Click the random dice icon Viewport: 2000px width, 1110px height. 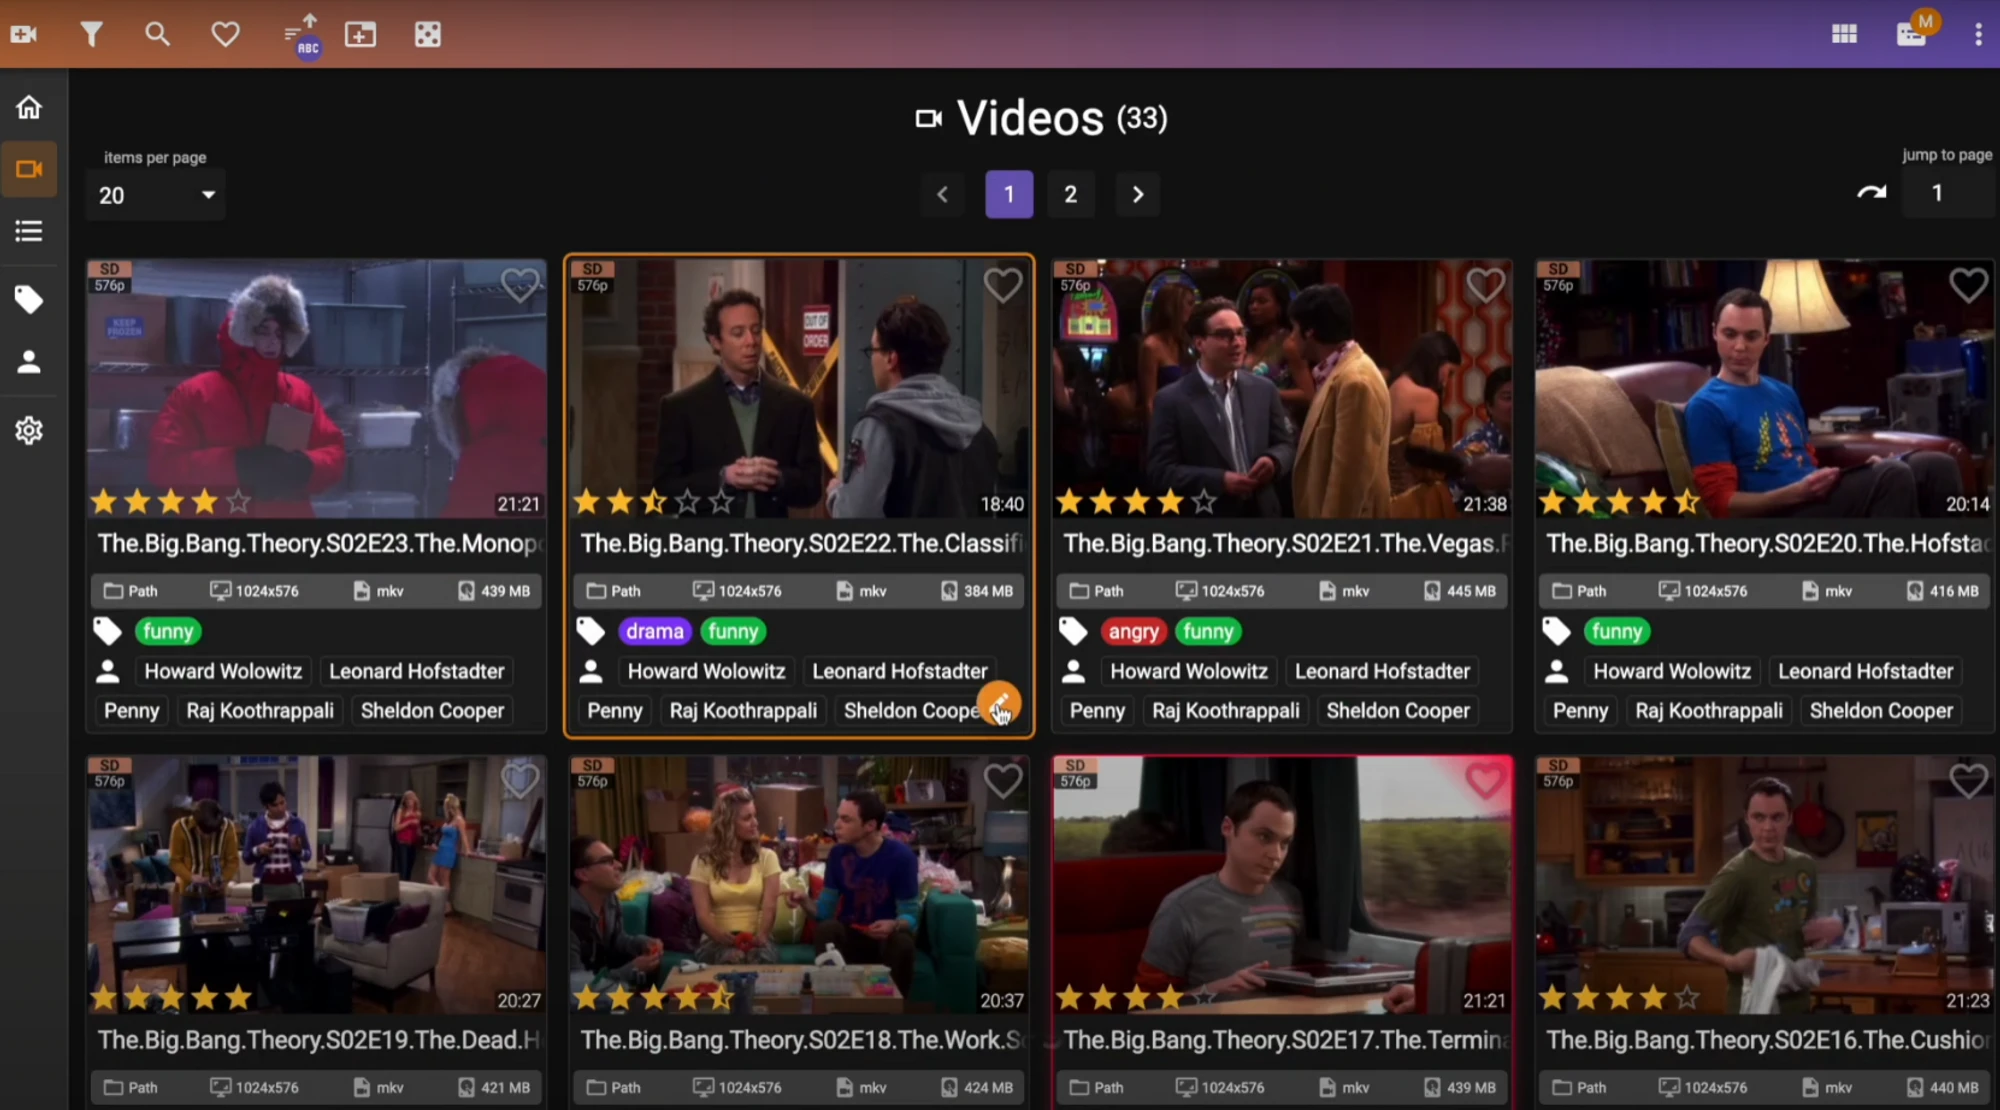pos(428,35)
